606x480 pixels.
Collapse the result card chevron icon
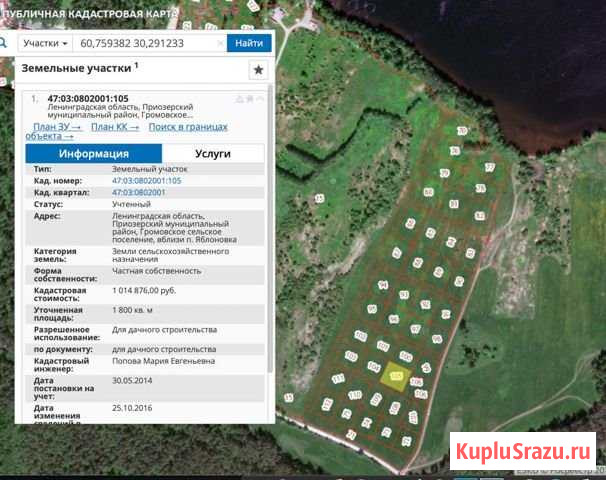260,100
